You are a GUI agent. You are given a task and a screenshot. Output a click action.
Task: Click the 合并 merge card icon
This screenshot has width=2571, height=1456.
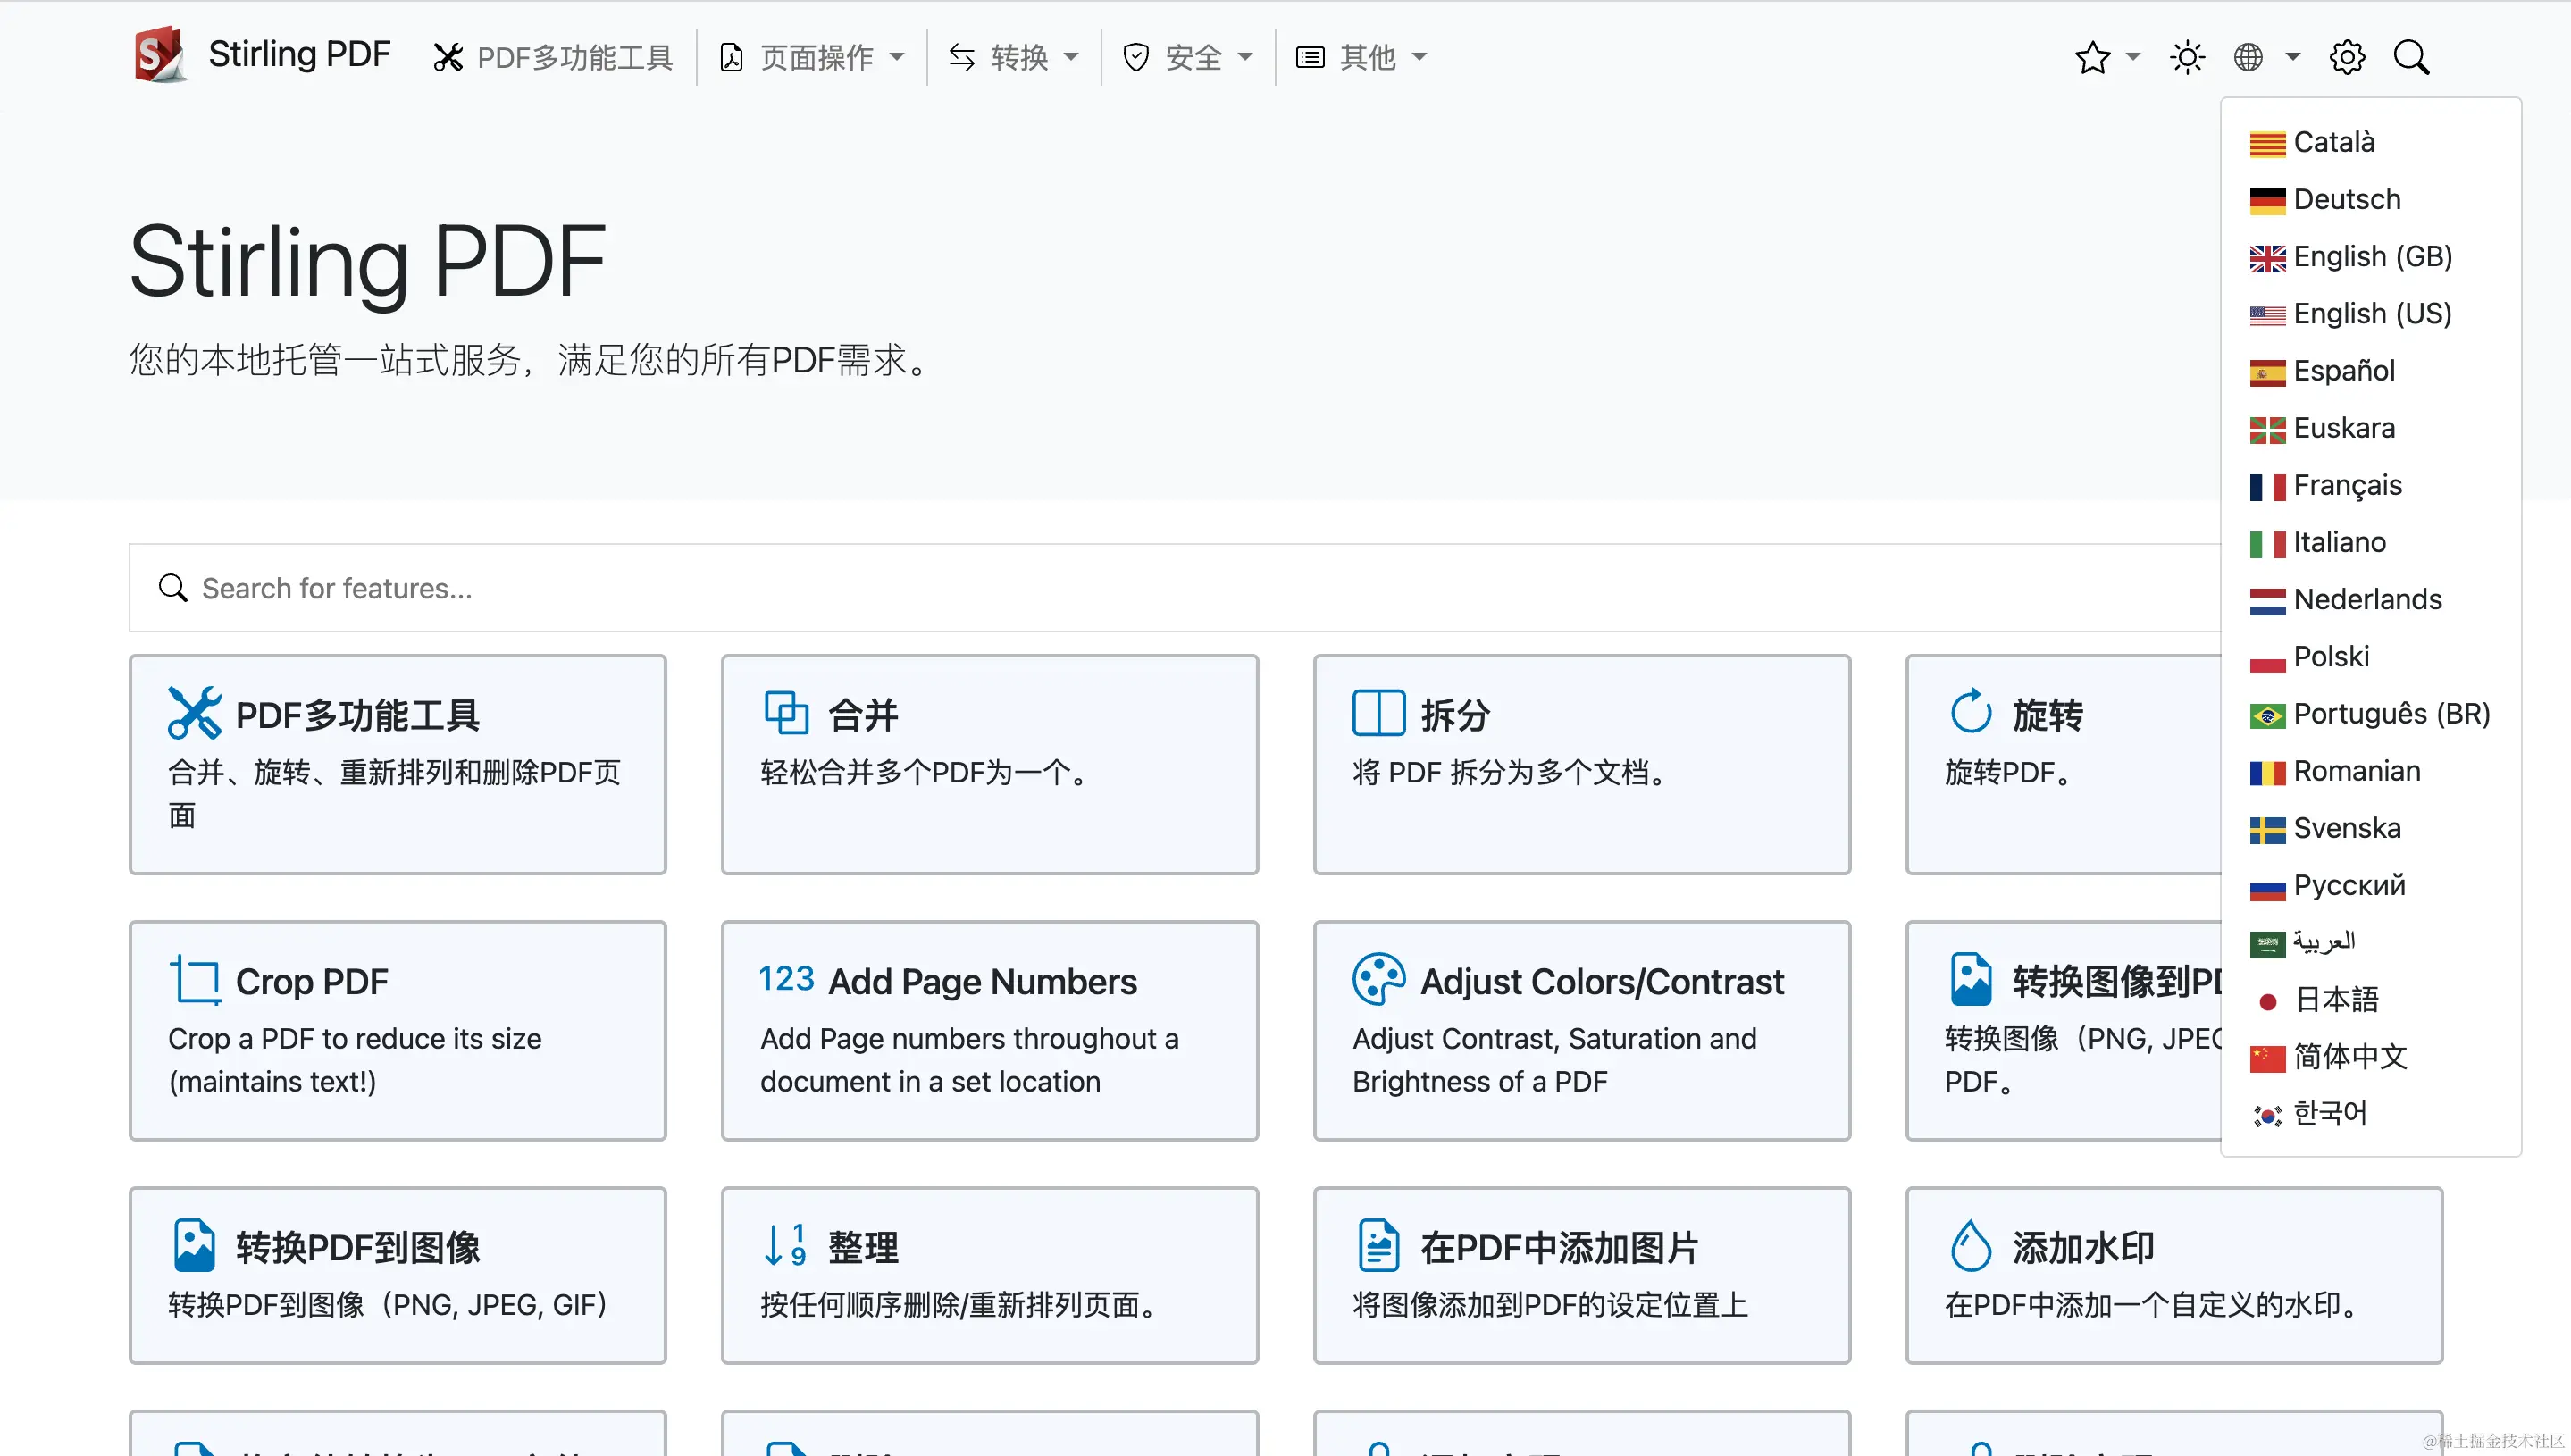click(x=787, y=713)
